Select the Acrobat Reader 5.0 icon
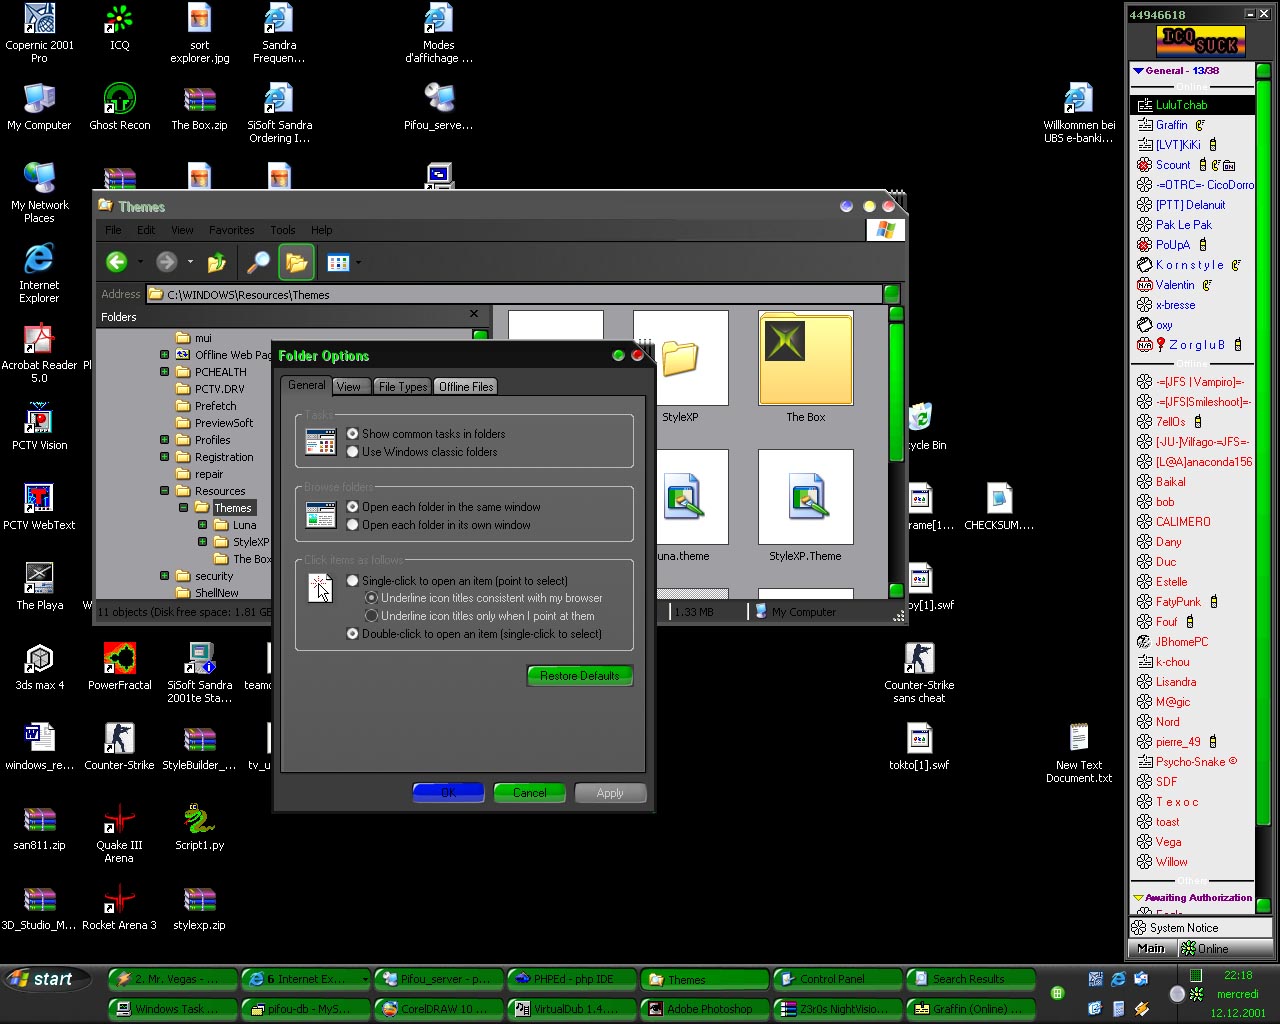The image size is (1280, 1024). [39, 352]
